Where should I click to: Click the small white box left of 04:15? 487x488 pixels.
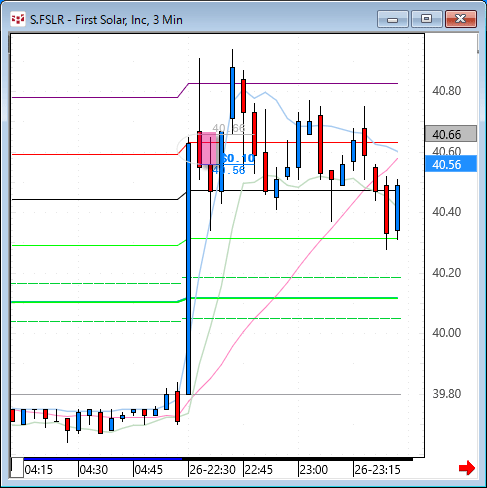point(17,468)
